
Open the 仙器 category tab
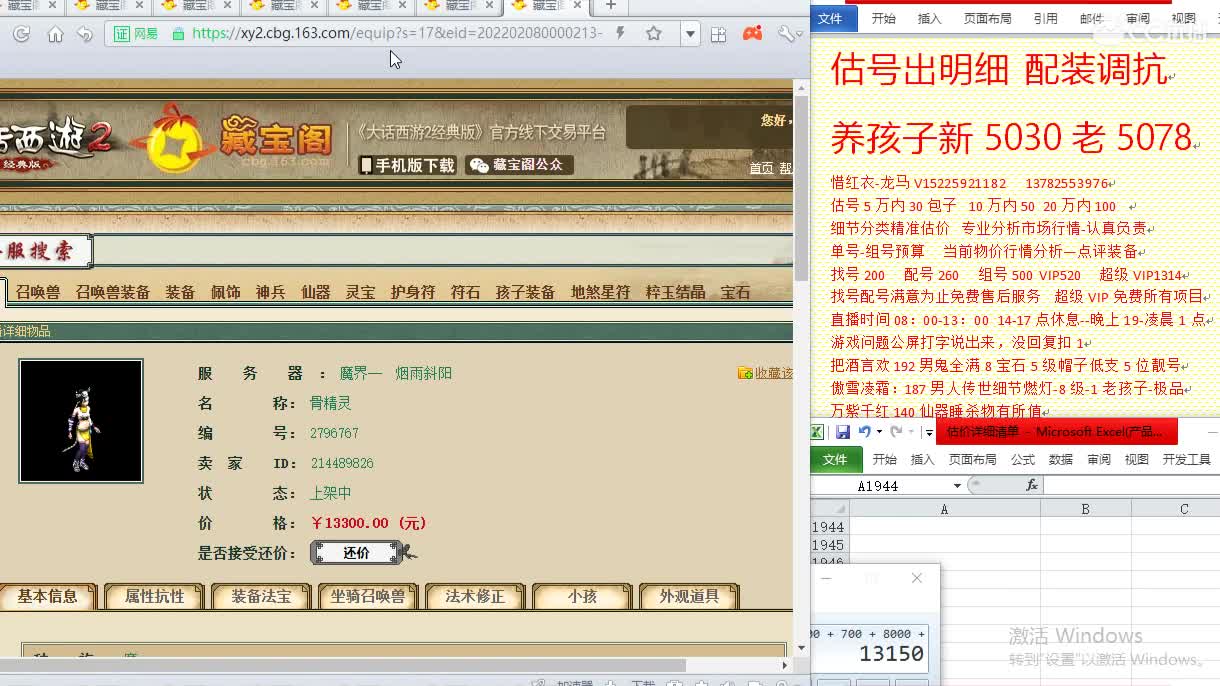[x=315, y=292]
